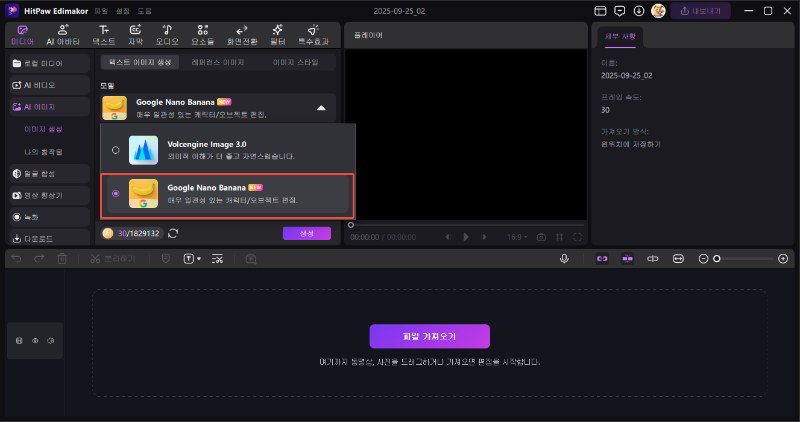The width and height of the screenshot is (800, 422).
Task: Click the purple Import Files button in timeline
Action: [x=430, y=336]
